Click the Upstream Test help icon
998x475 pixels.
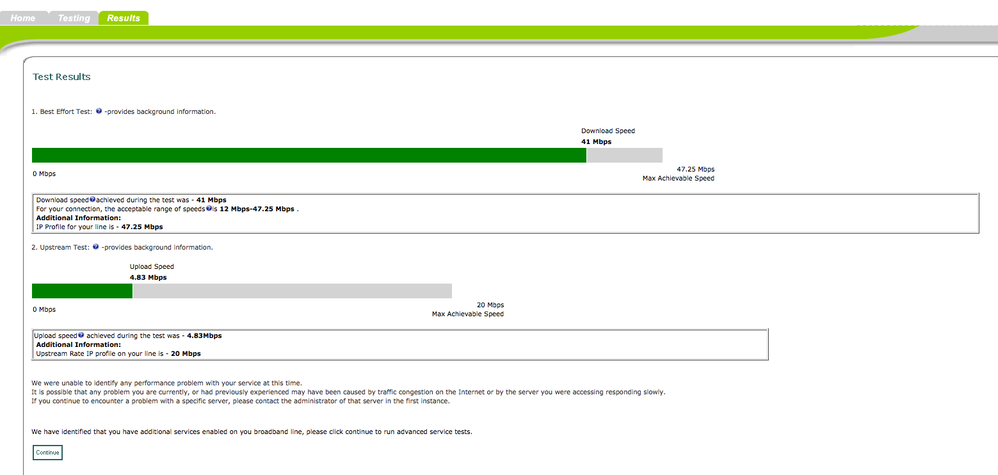(95, 246)
